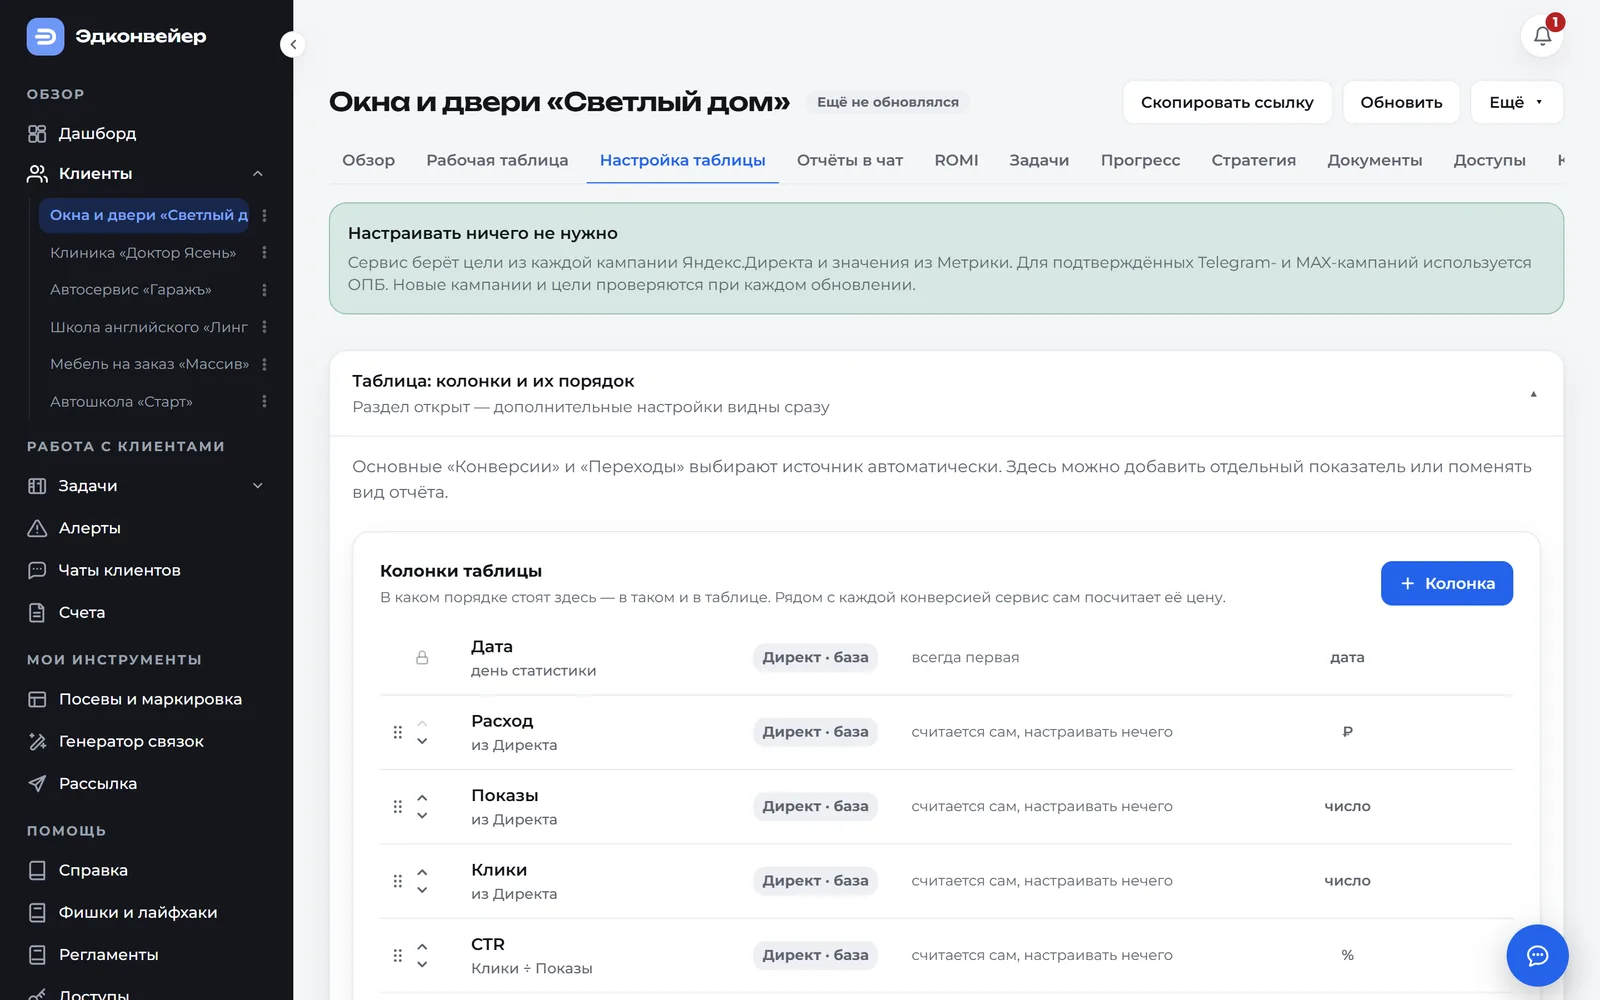Click the Регламенты icon

tap(37, 954)
